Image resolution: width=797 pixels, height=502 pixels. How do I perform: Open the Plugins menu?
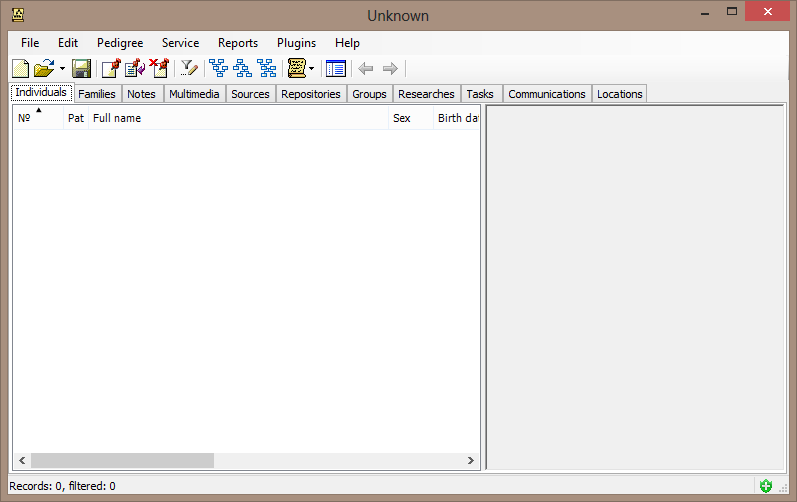click(296, 43)
